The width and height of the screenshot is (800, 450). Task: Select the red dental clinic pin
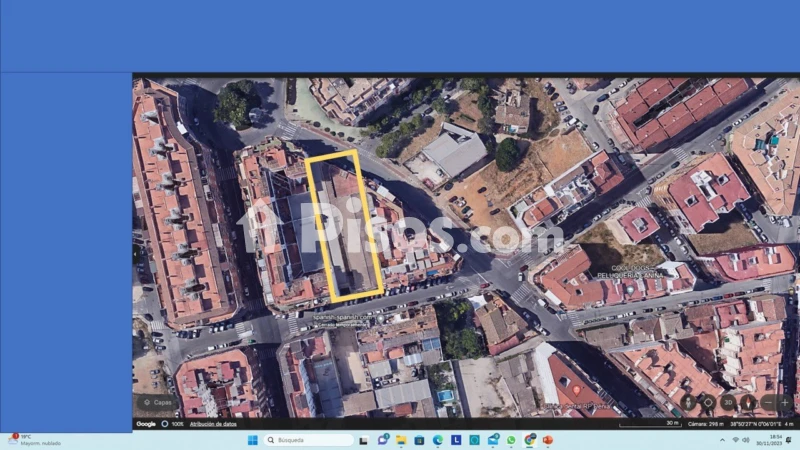pos(576,391)
